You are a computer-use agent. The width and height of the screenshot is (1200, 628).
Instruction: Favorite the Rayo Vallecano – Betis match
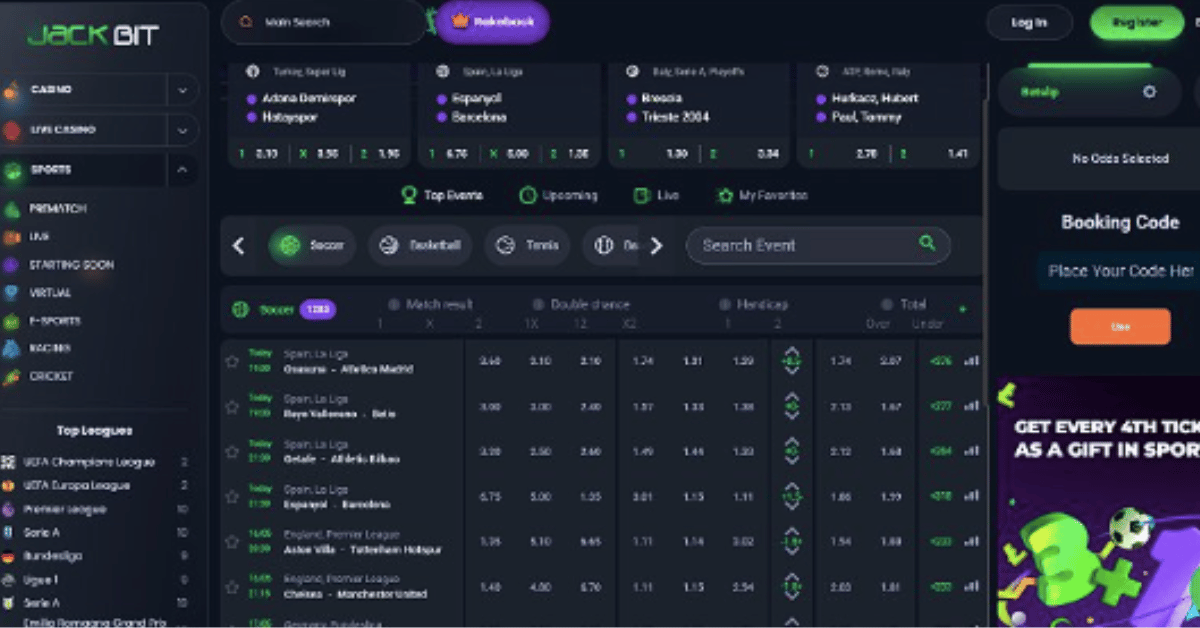232,407
